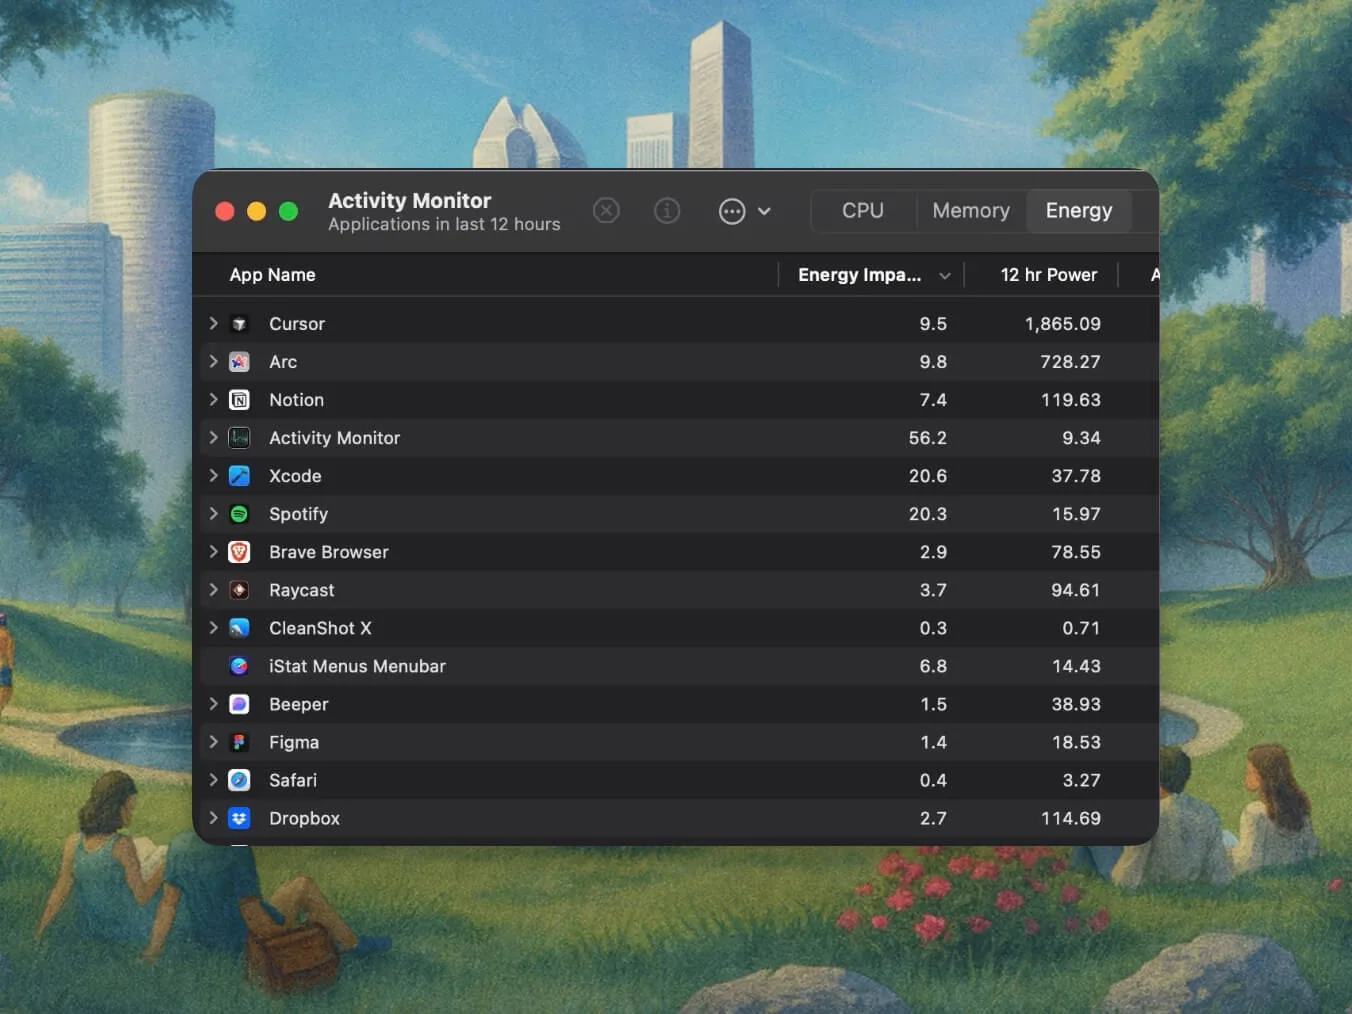Click the Notion app icon

click(x=239, y=400)
